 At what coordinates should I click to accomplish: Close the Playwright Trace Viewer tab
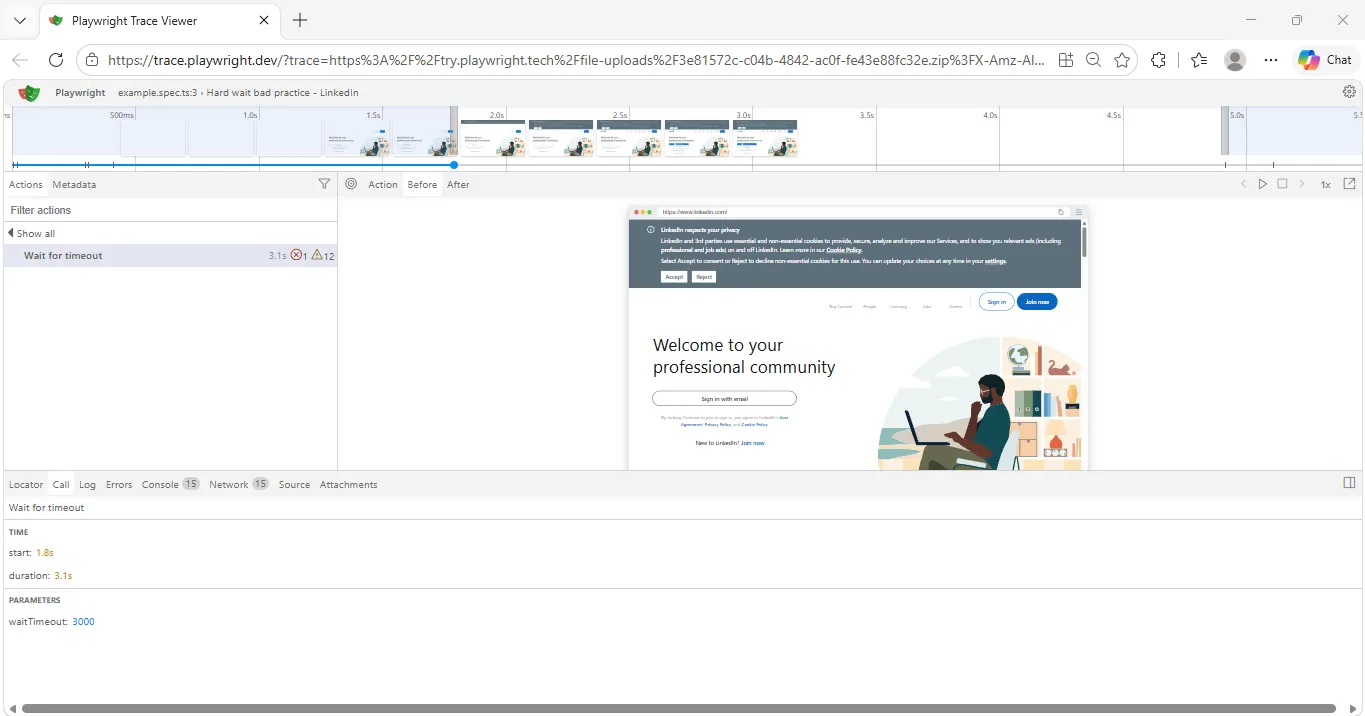(x=264, y=20)
